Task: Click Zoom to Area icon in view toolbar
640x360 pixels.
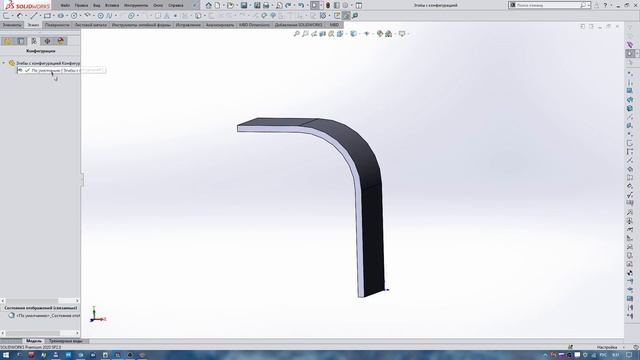Action: pyautogui.click(x=305, y=34)
